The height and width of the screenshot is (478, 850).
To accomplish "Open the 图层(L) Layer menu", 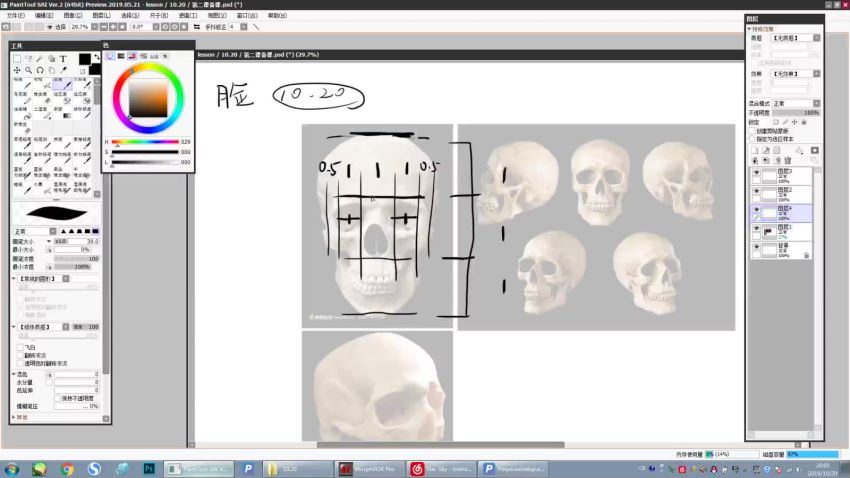I will coord(101,16).
